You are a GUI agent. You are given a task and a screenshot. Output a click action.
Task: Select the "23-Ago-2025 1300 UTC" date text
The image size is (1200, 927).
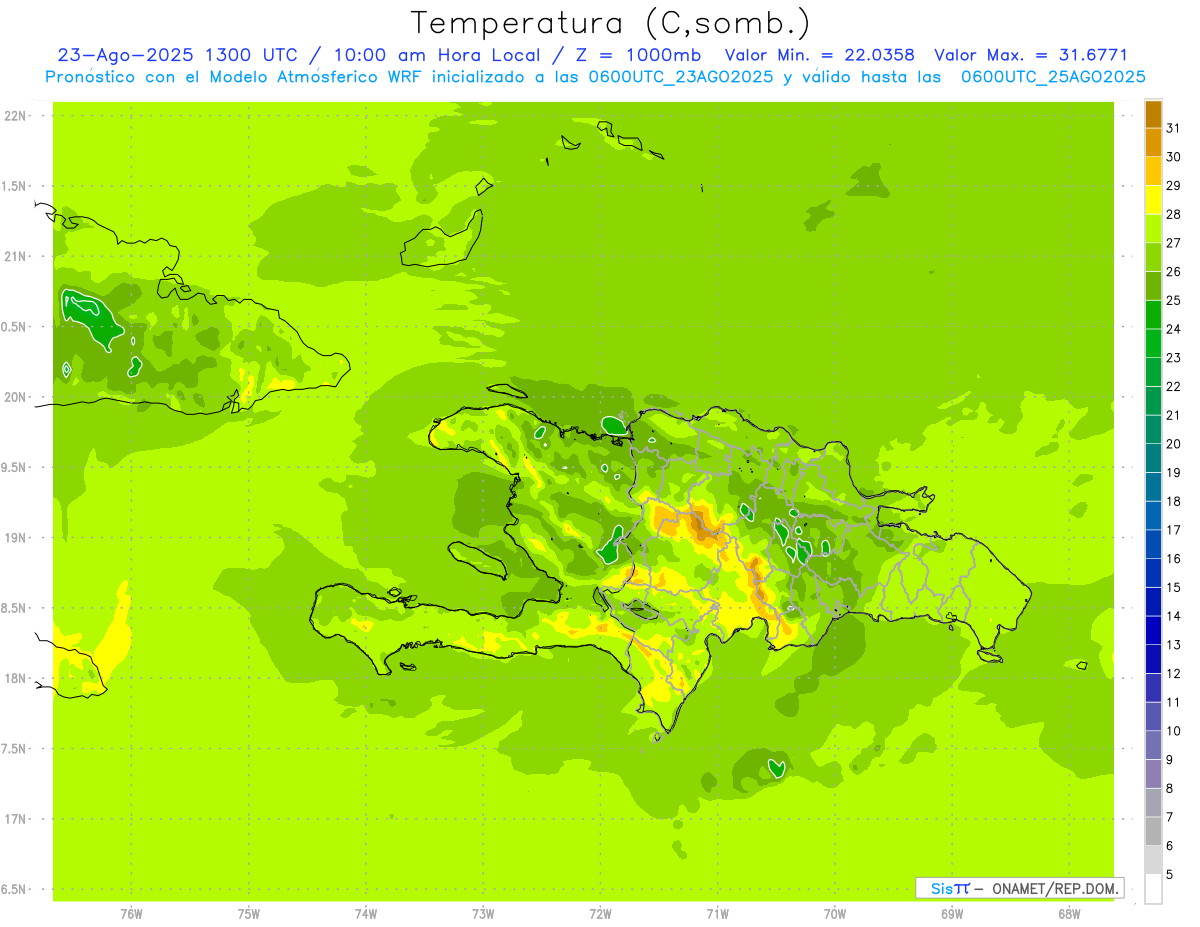[177, 56]
